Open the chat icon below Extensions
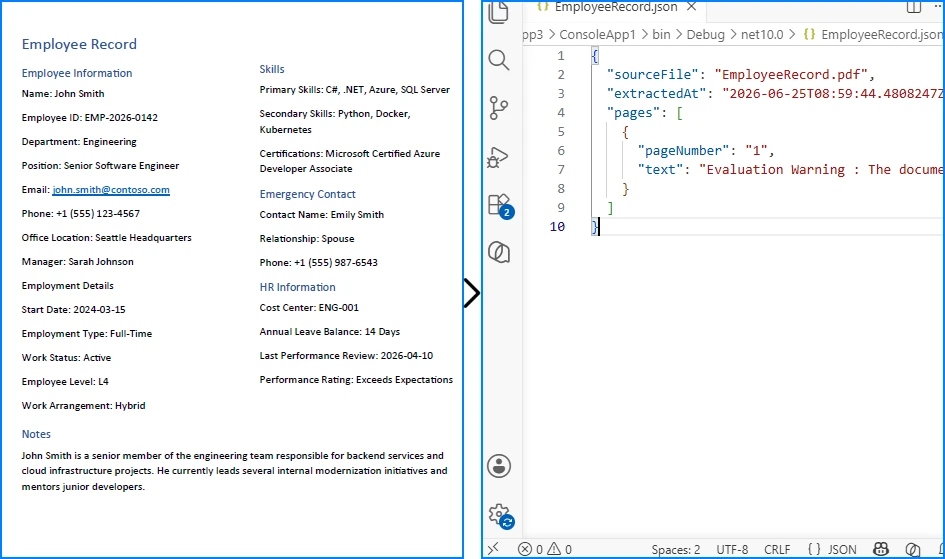Screen dimensions: 945x559 (498, 252)
